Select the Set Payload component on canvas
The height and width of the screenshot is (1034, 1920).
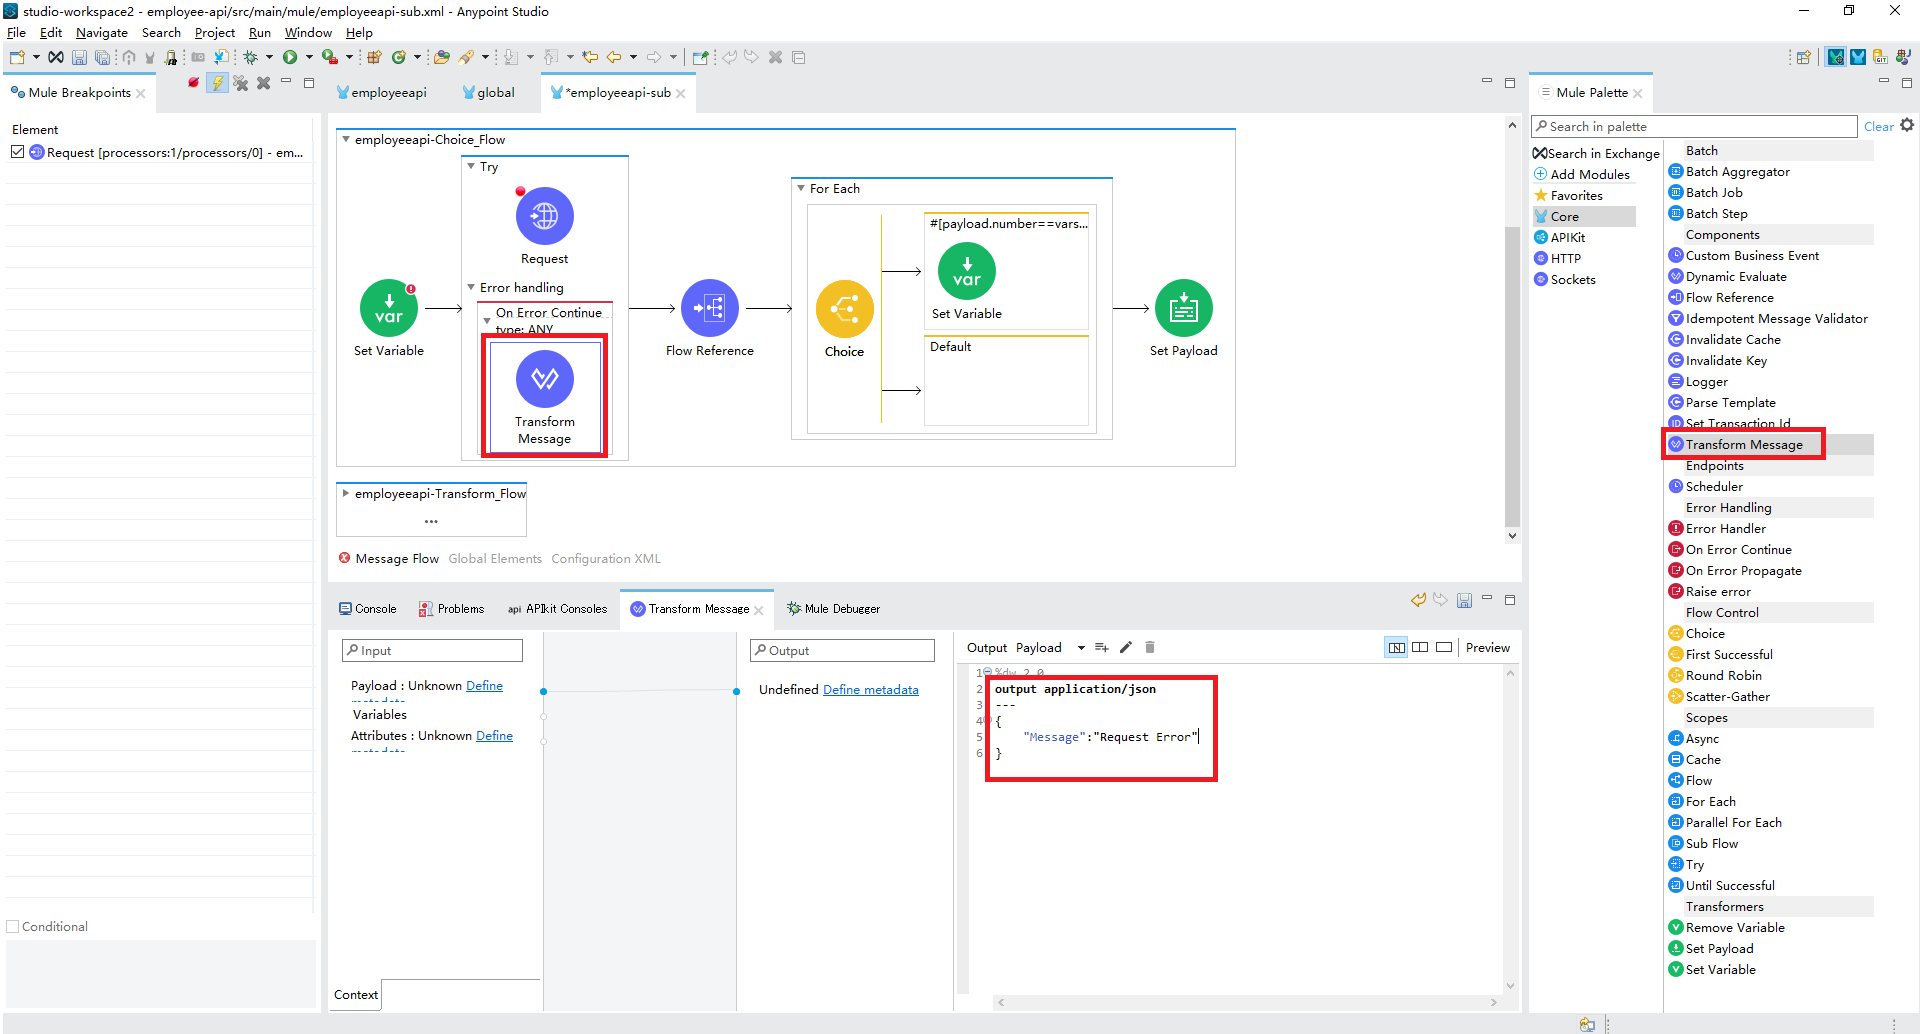1184,308
